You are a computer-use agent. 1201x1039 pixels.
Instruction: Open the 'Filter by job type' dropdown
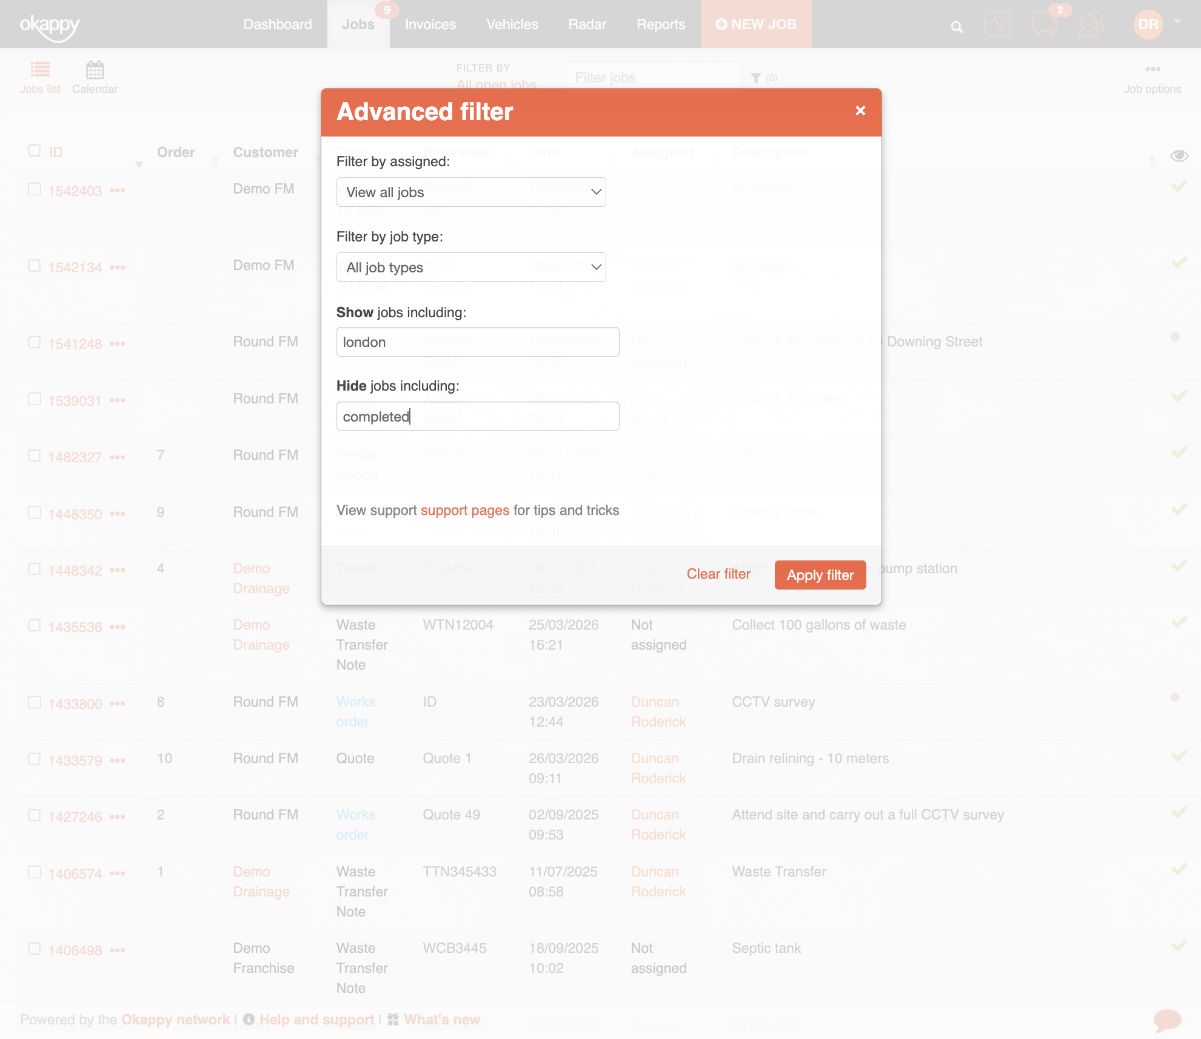[471, 267]
